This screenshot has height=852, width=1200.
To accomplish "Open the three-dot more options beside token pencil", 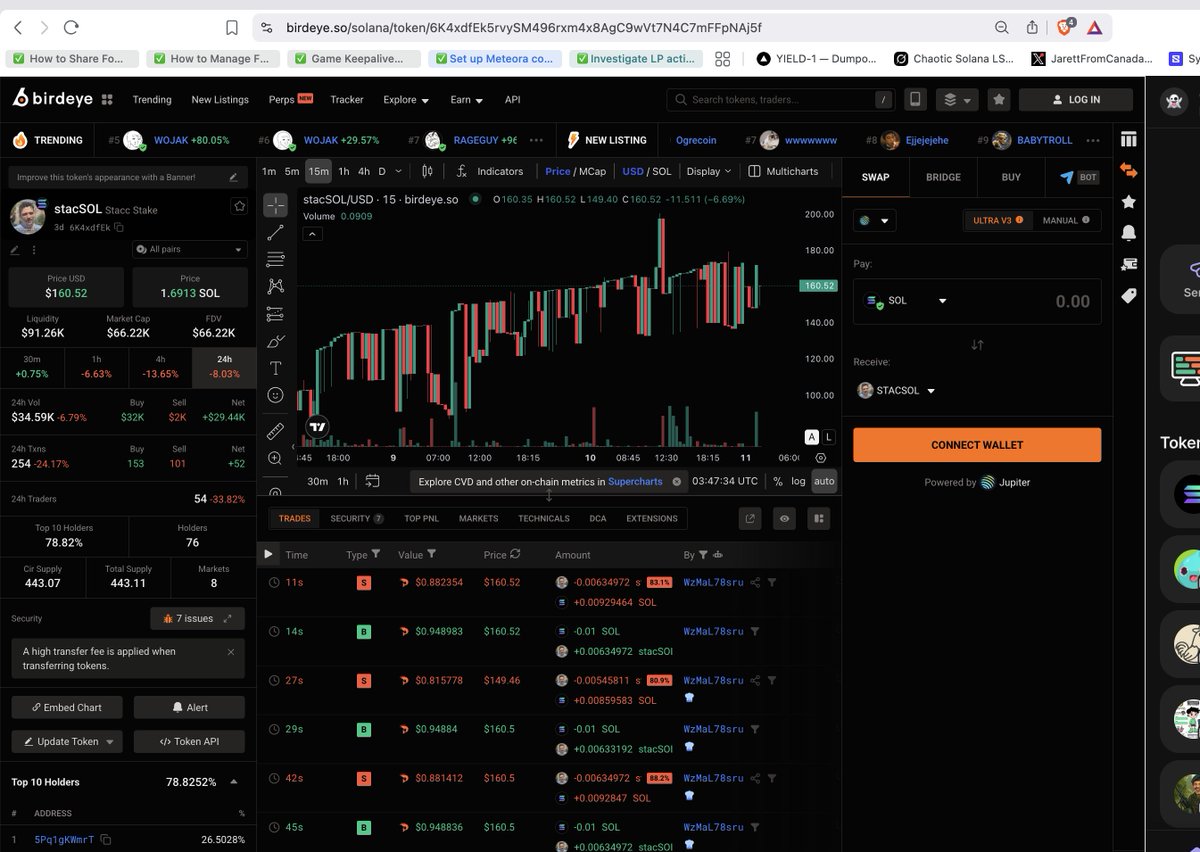I will pos(34,250).
